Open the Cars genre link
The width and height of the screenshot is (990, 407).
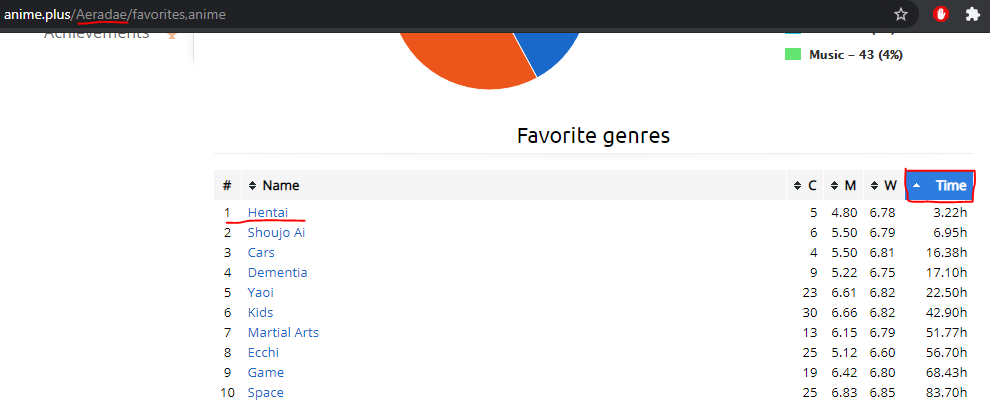coord(261,252)
